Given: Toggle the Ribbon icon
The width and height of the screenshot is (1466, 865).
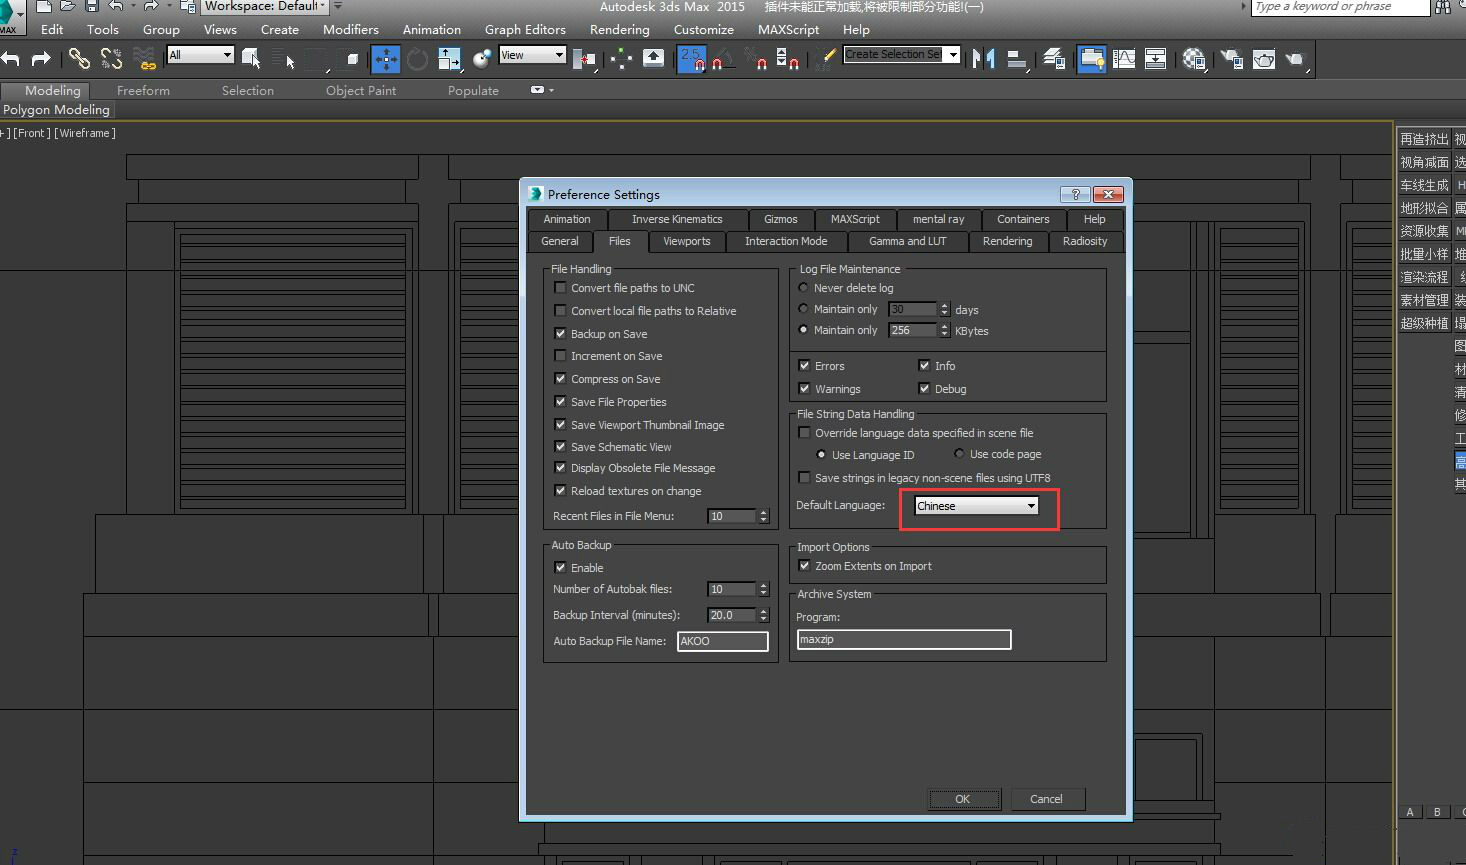Looking at the screenshot, I should click(x=1092, y=59).
